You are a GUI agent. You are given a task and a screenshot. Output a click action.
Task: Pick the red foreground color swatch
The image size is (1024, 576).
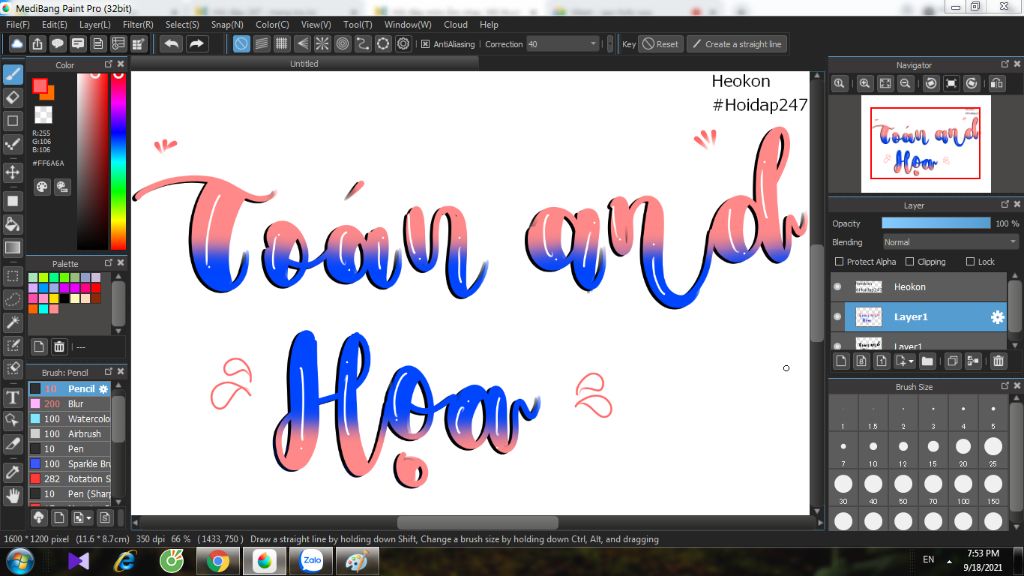point(40,86)
